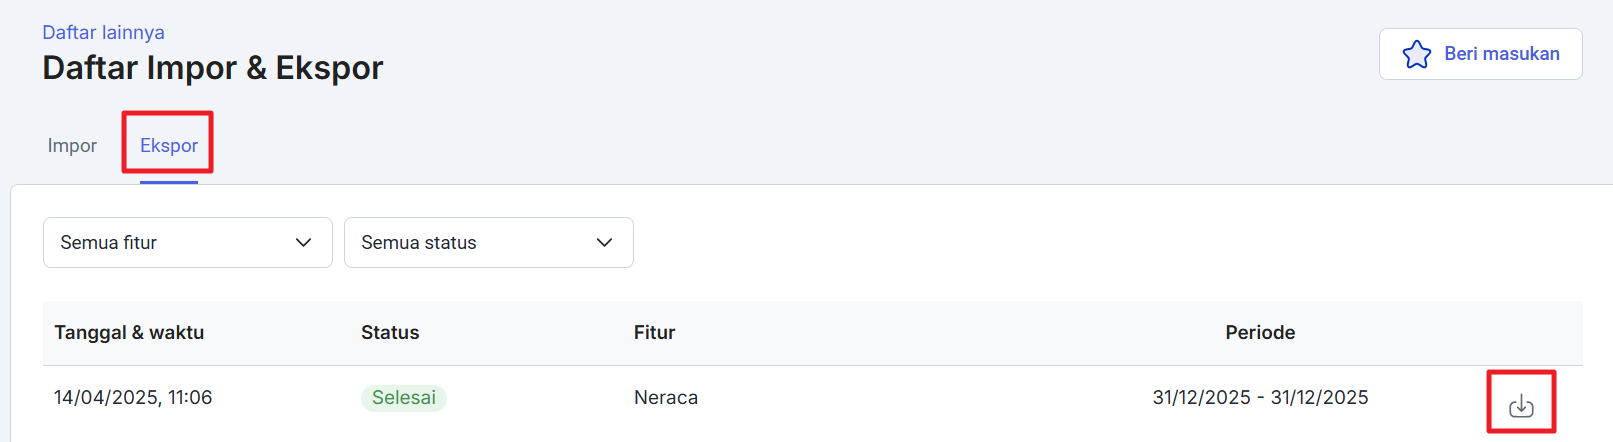The height and width of the screenshot is (442, 1613).
Task: Click the Periode column header
Action: [x=1260, y=332]
